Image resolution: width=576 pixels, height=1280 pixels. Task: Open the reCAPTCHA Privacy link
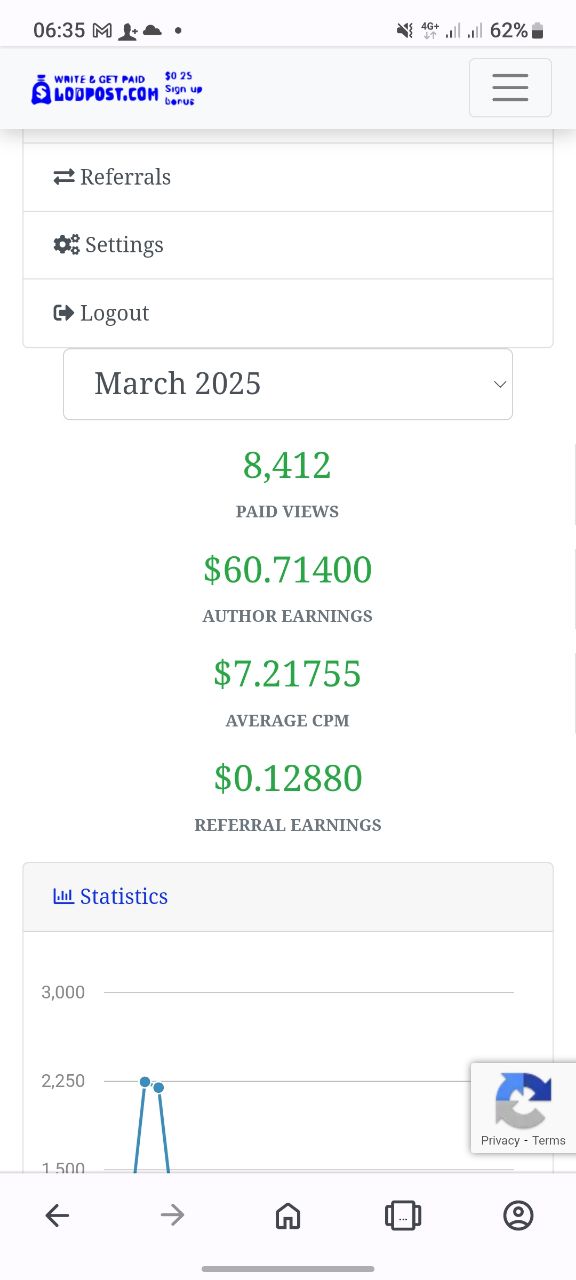pyautogui.click(x=500, y=1141)
